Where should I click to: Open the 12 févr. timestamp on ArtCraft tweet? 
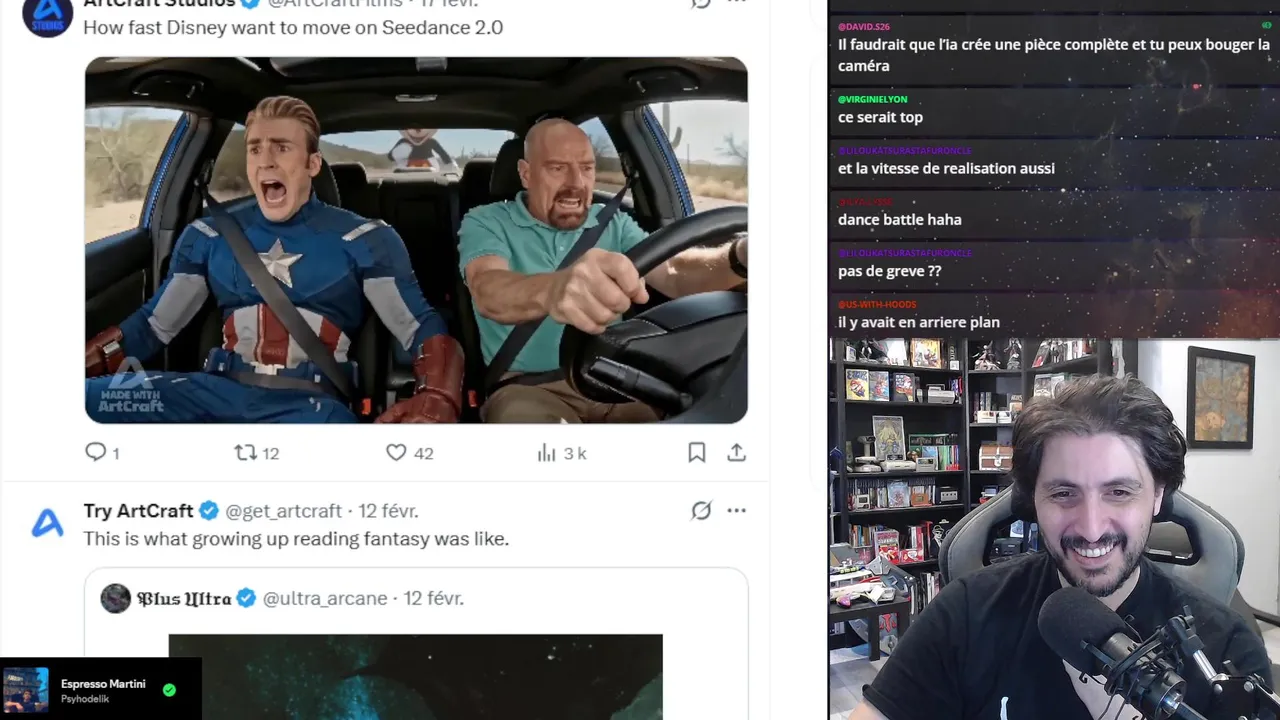pyautogui.click(x=388, y=511)
